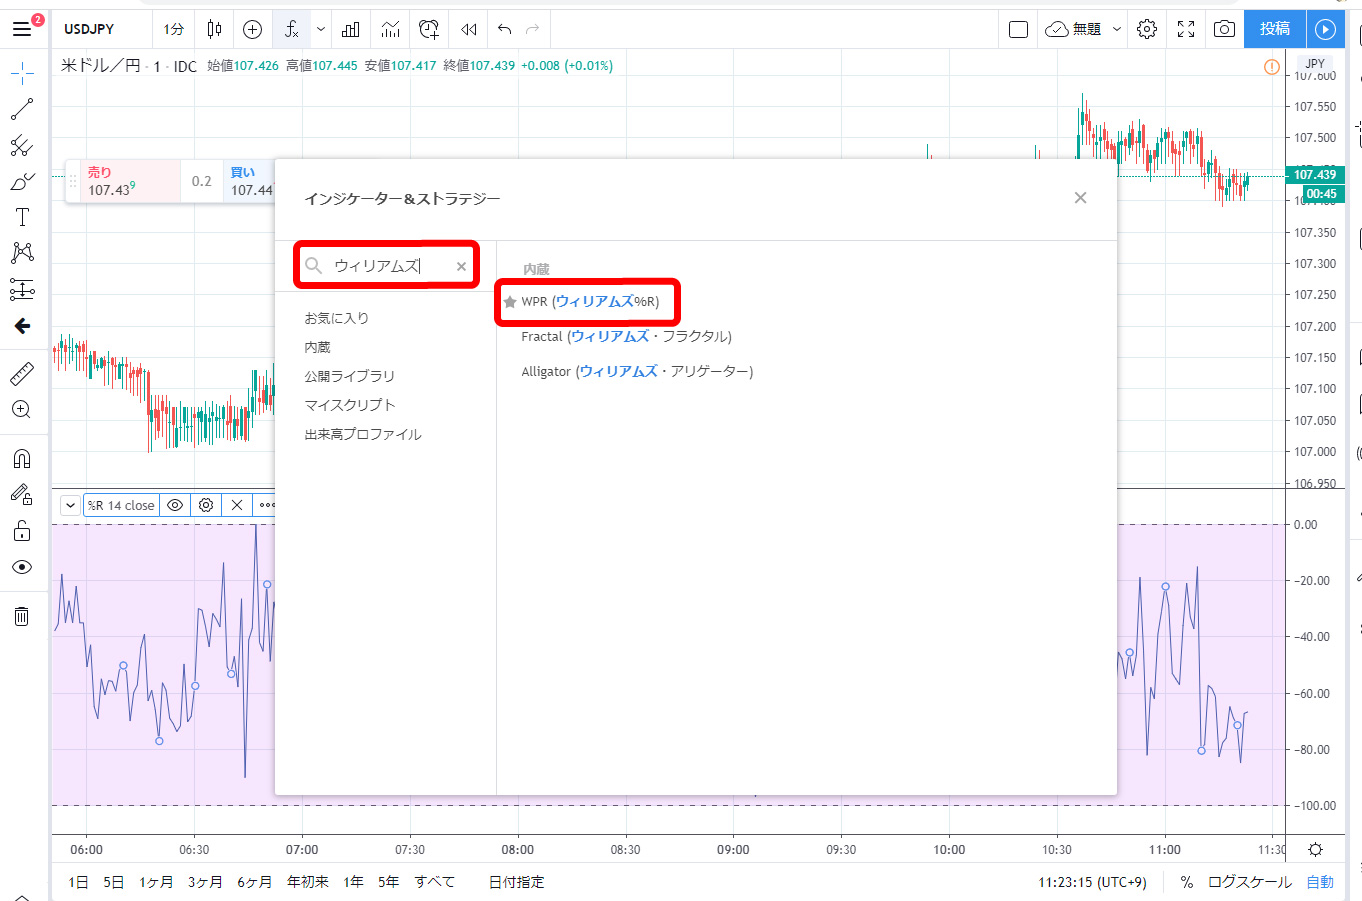Screen dimensions: 1362x901
Task: Select the text annotation tool
Action: click(22, 217)
